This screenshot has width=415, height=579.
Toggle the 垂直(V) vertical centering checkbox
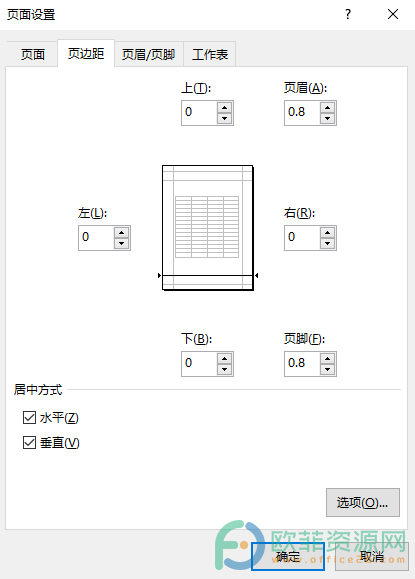click(x=29, y=442)
